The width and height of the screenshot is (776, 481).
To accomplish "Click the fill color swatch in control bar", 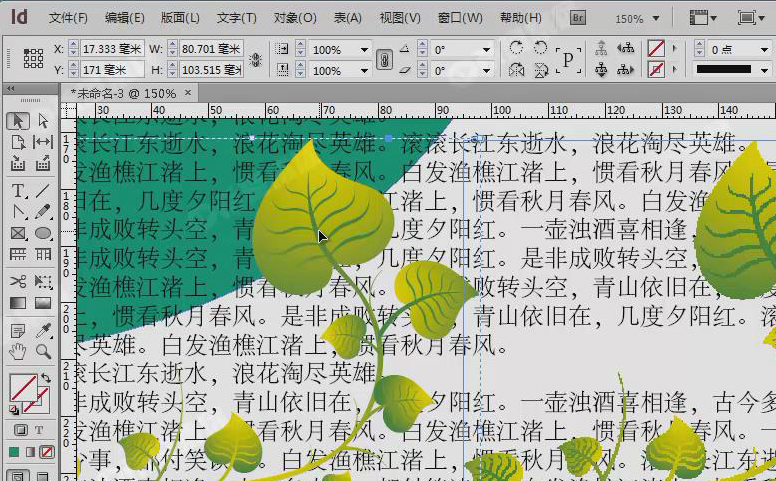I will point(655,48).
